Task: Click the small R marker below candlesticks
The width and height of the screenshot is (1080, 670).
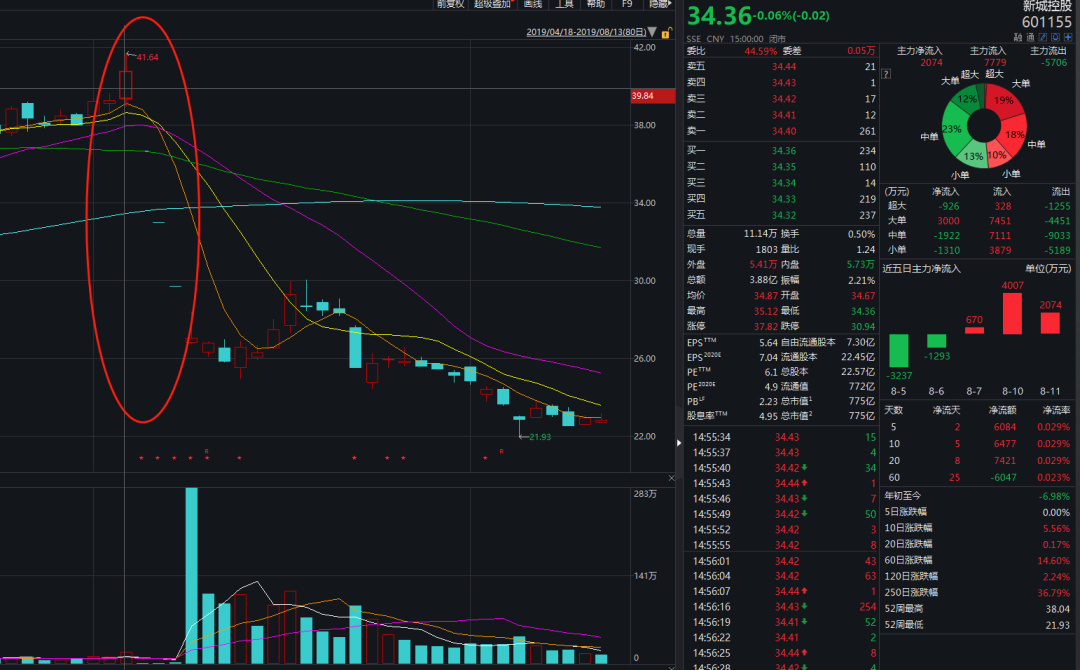Action: point(206,451)
